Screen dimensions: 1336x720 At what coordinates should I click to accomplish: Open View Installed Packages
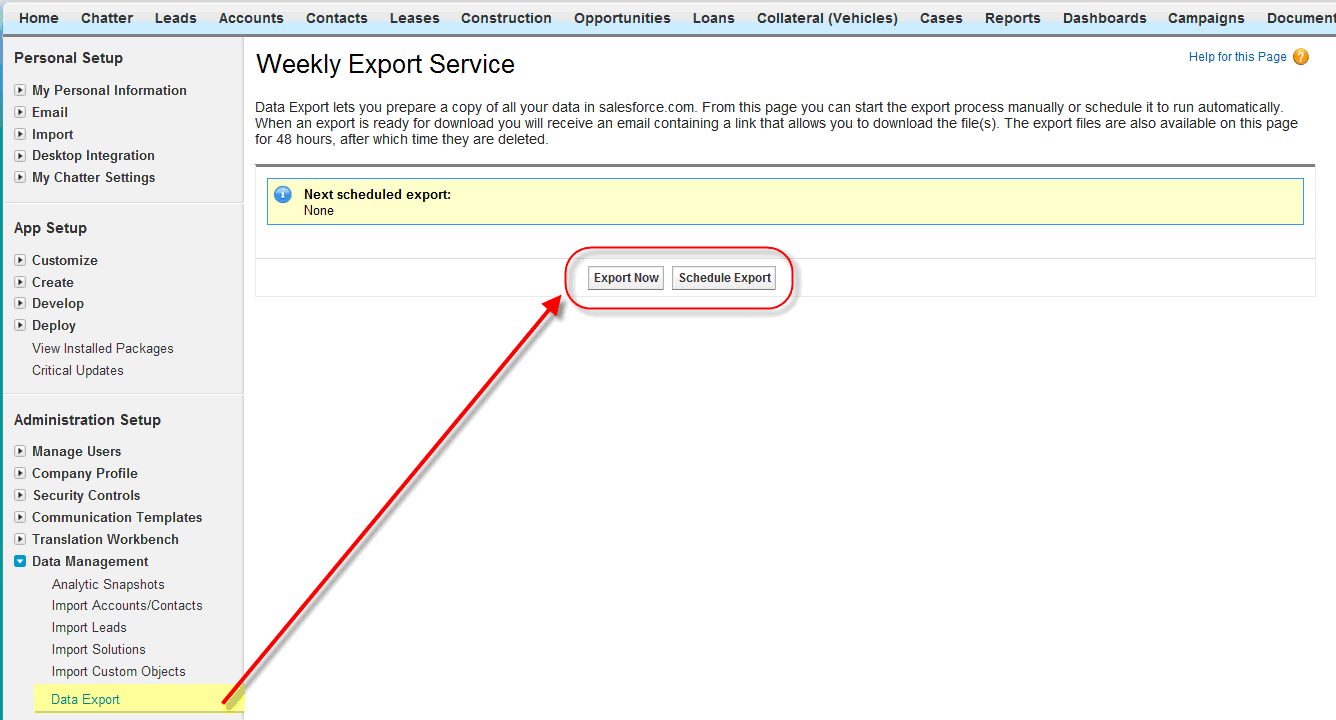coord(102,348)
